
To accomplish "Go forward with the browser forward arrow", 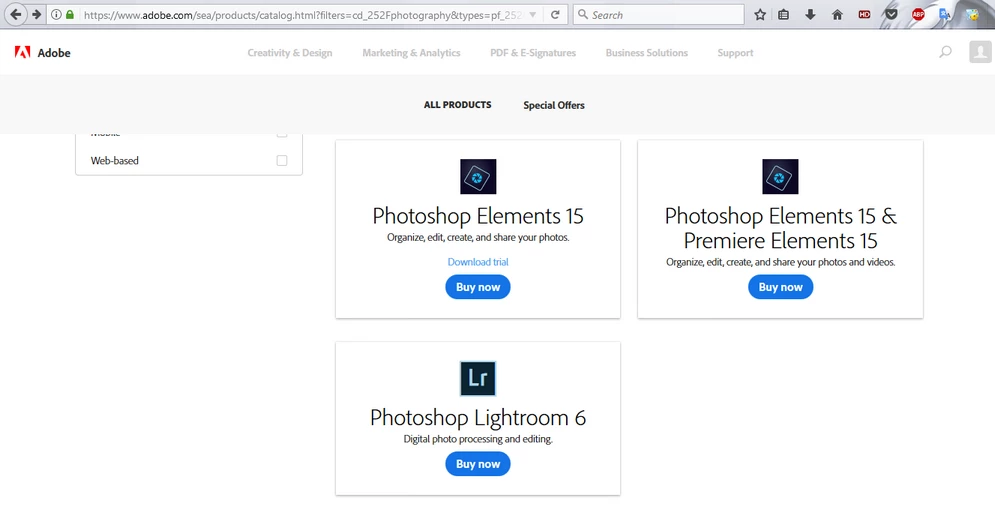I will pos(37,14).
